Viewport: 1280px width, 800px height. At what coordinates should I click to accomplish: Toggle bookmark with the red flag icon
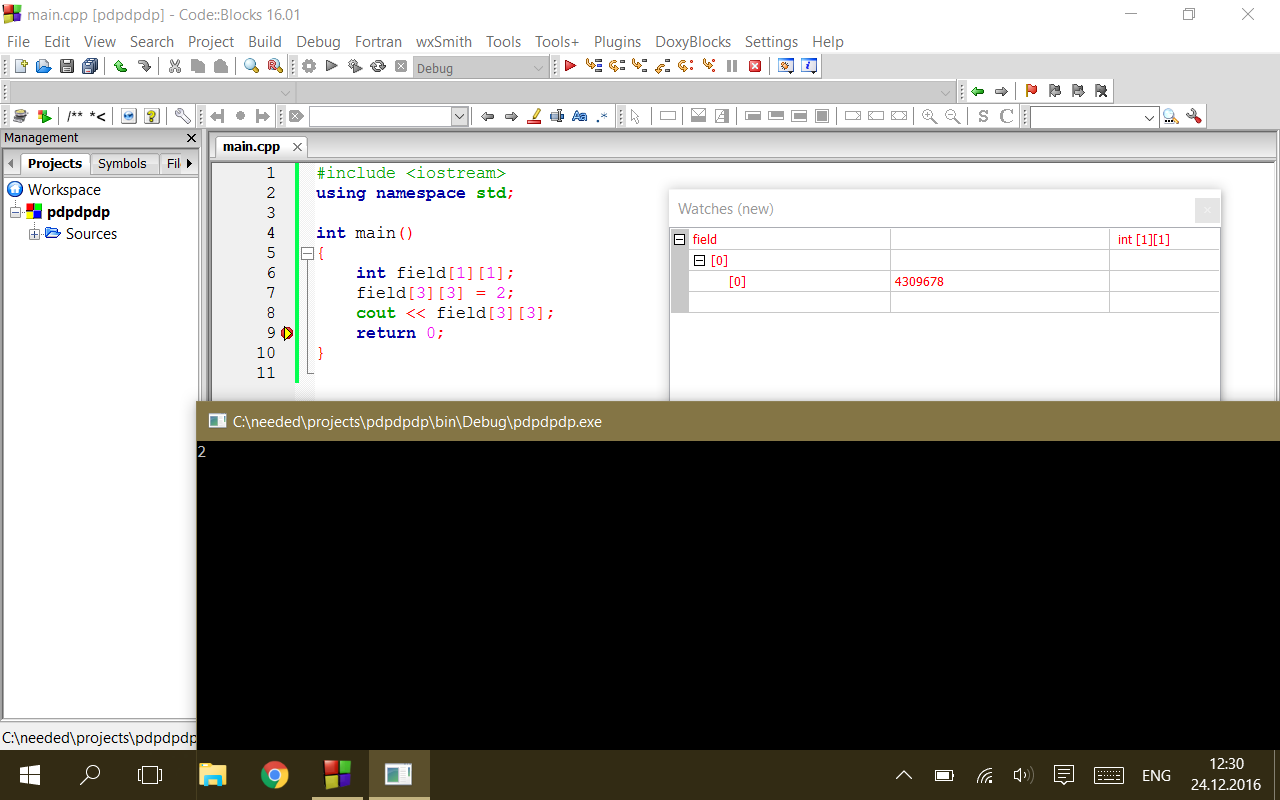(x=1032, y=91)
